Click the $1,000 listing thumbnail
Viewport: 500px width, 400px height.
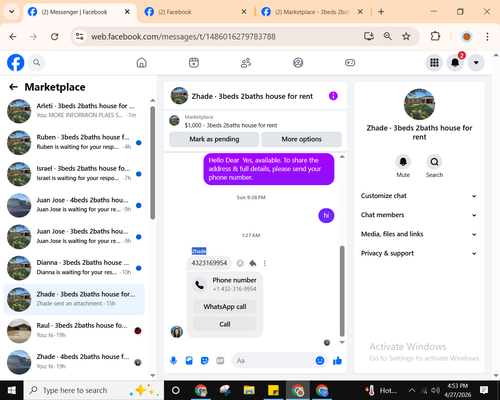pyautogui.click(x=174, y=120)
